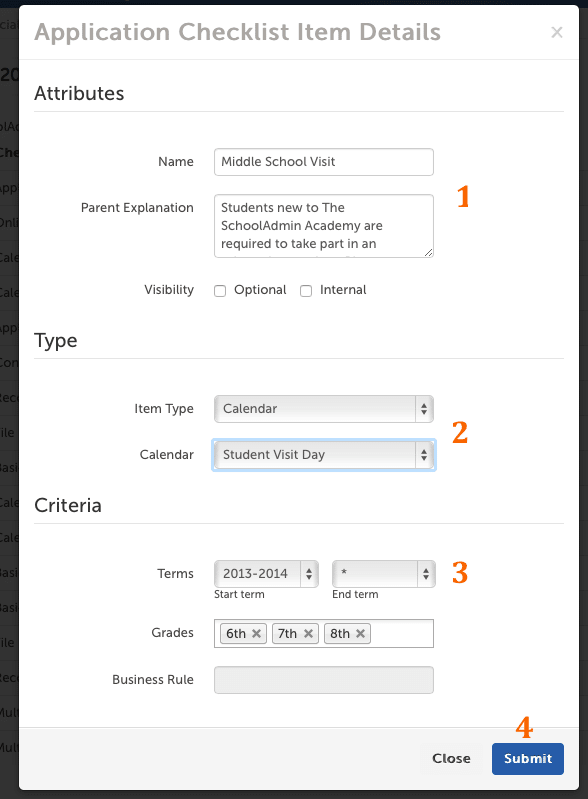Click the Business Rule label
Screen dimensions: 588x799
pyautogui.click(x=153, y=680)
